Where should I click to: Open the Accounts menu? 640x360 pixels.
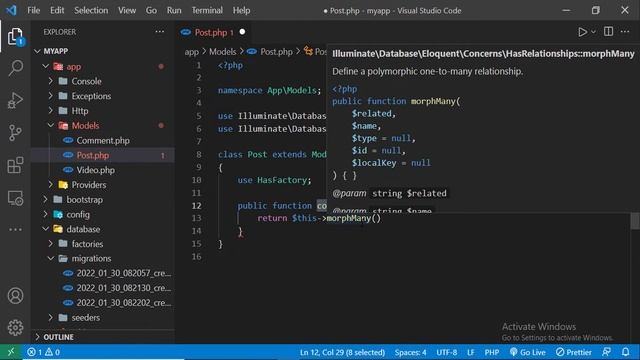[16, 296]
